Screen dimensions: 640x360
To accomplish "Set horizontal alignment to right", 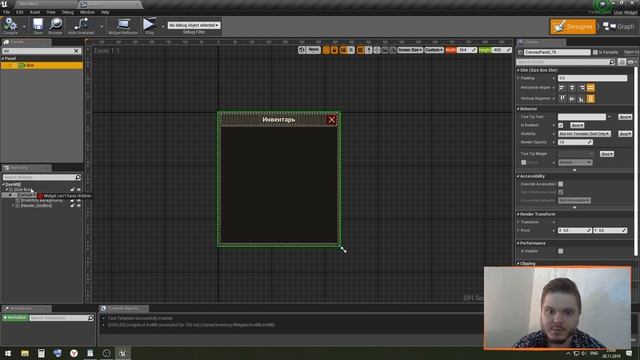I will (581, 88).
